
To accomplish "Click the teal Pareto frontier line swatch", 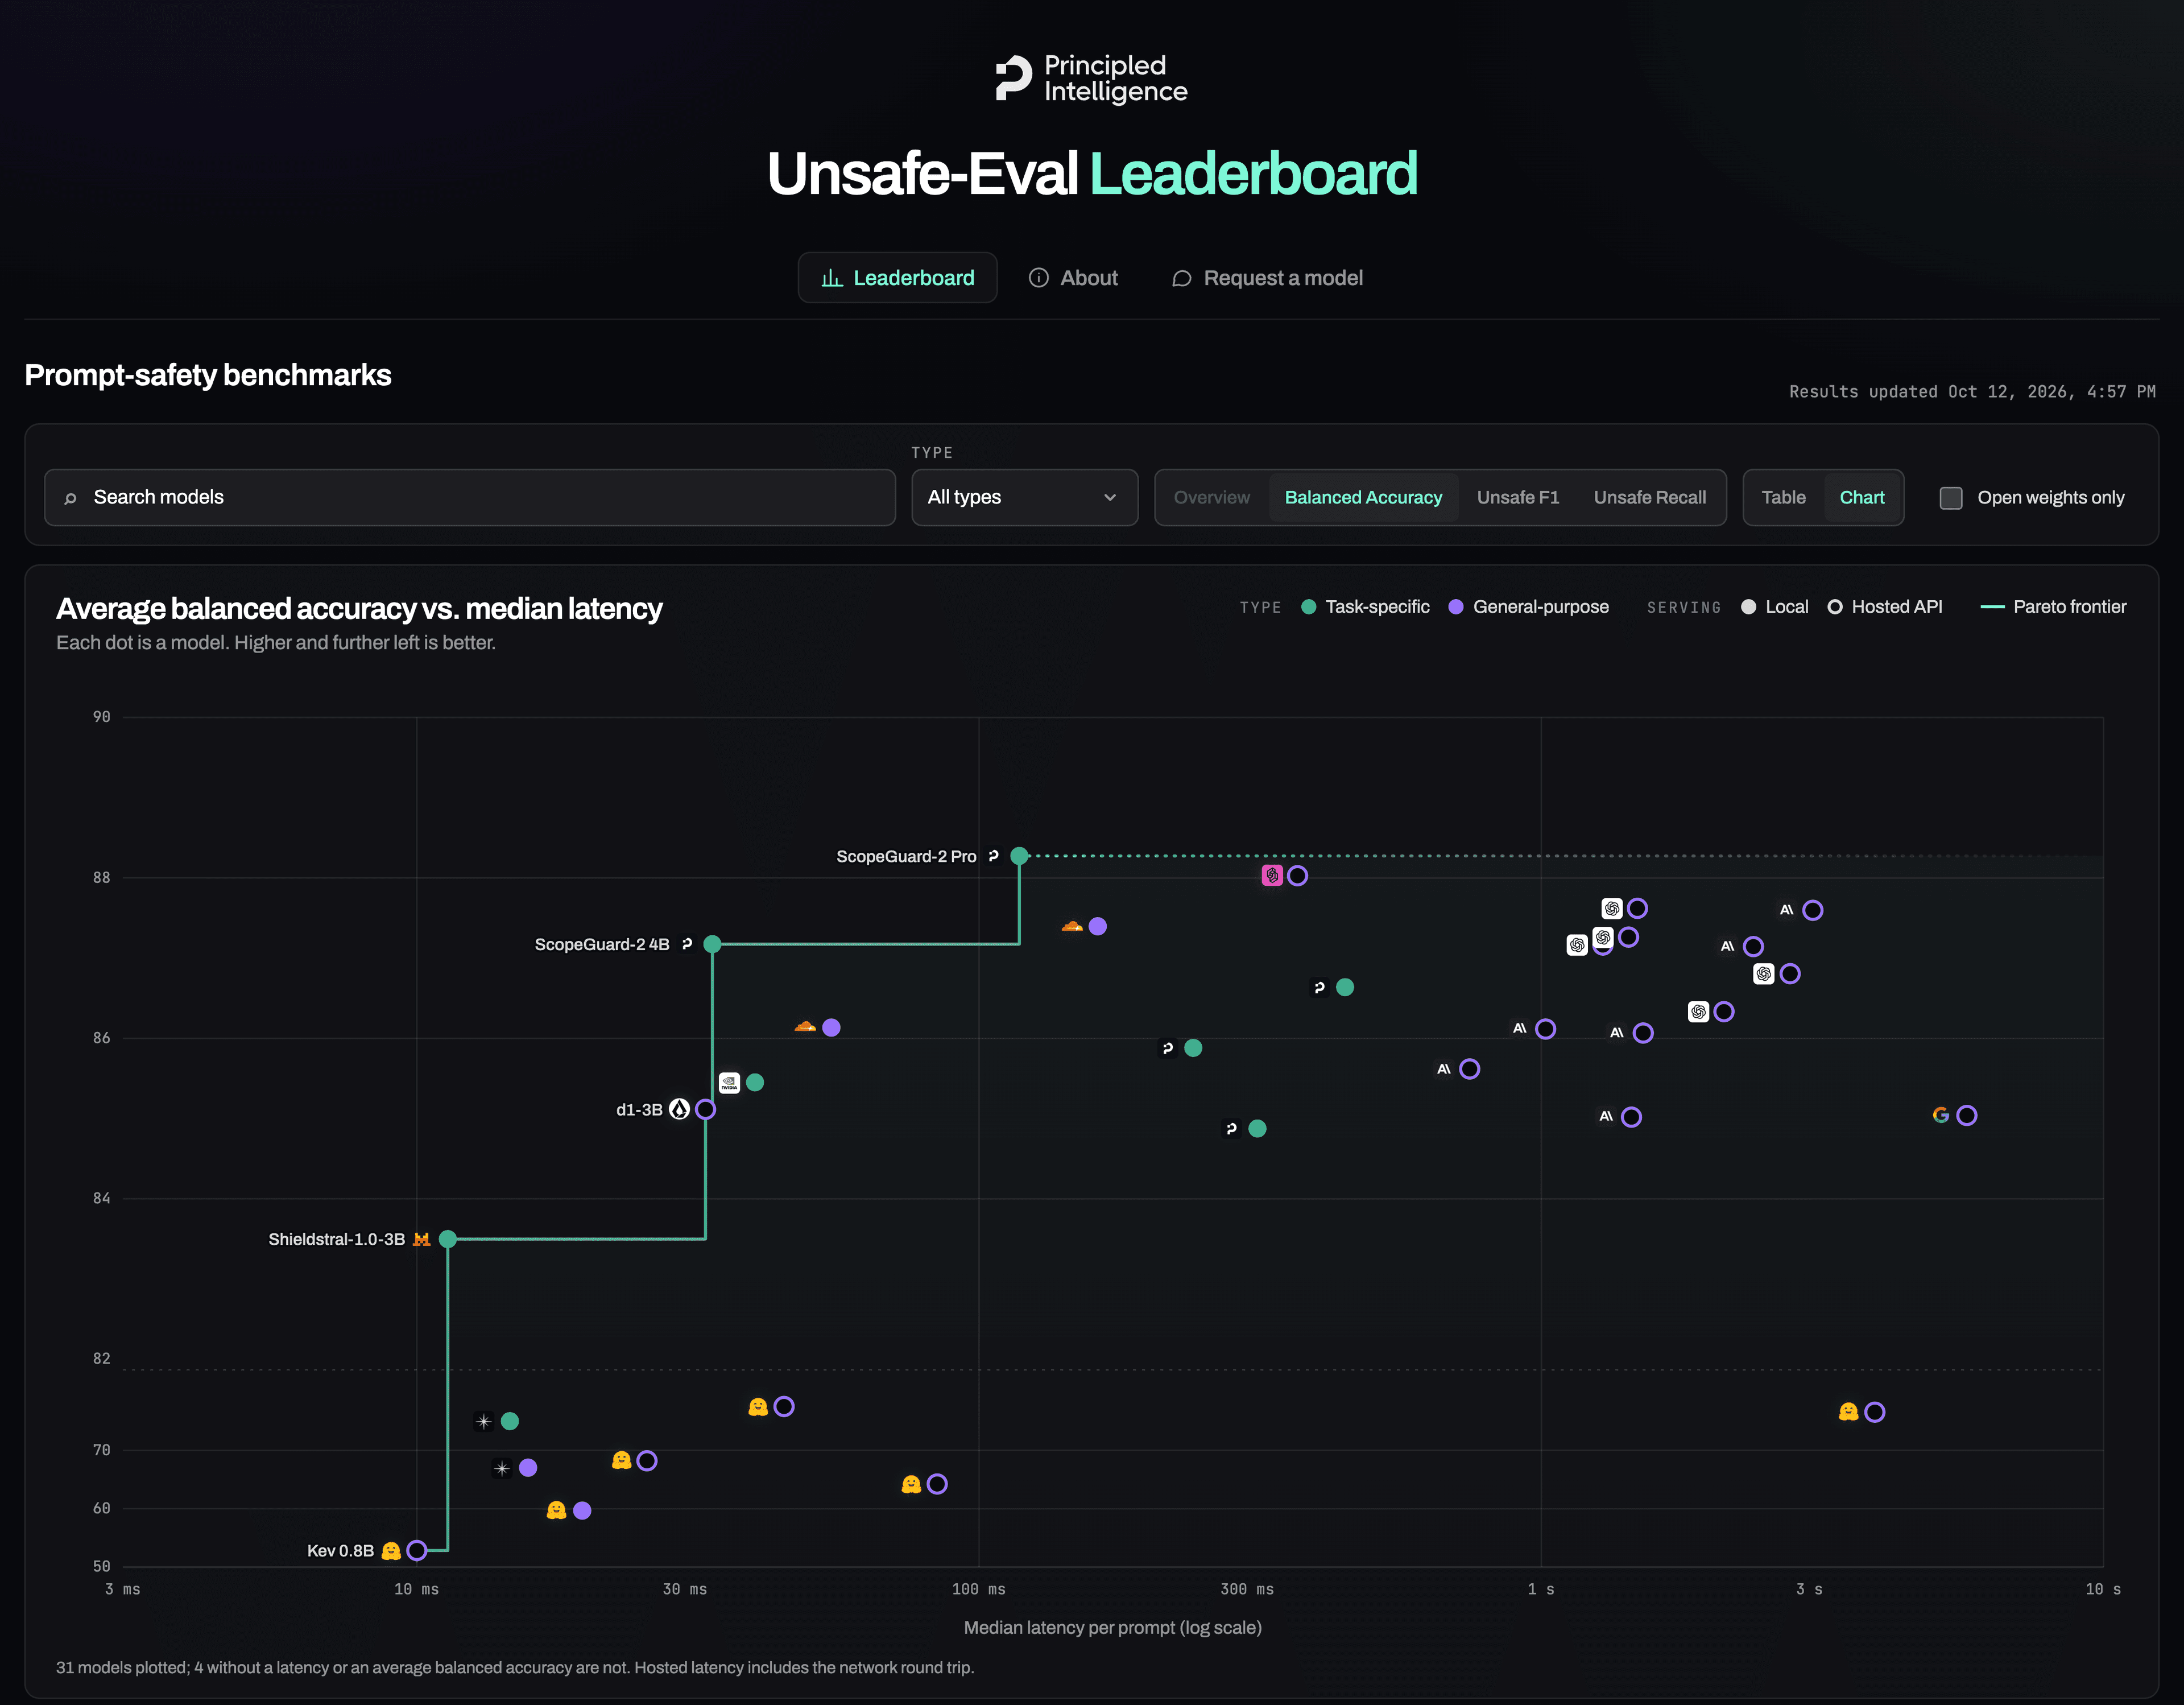I will pyautogui.click(x=1992, y=607).
